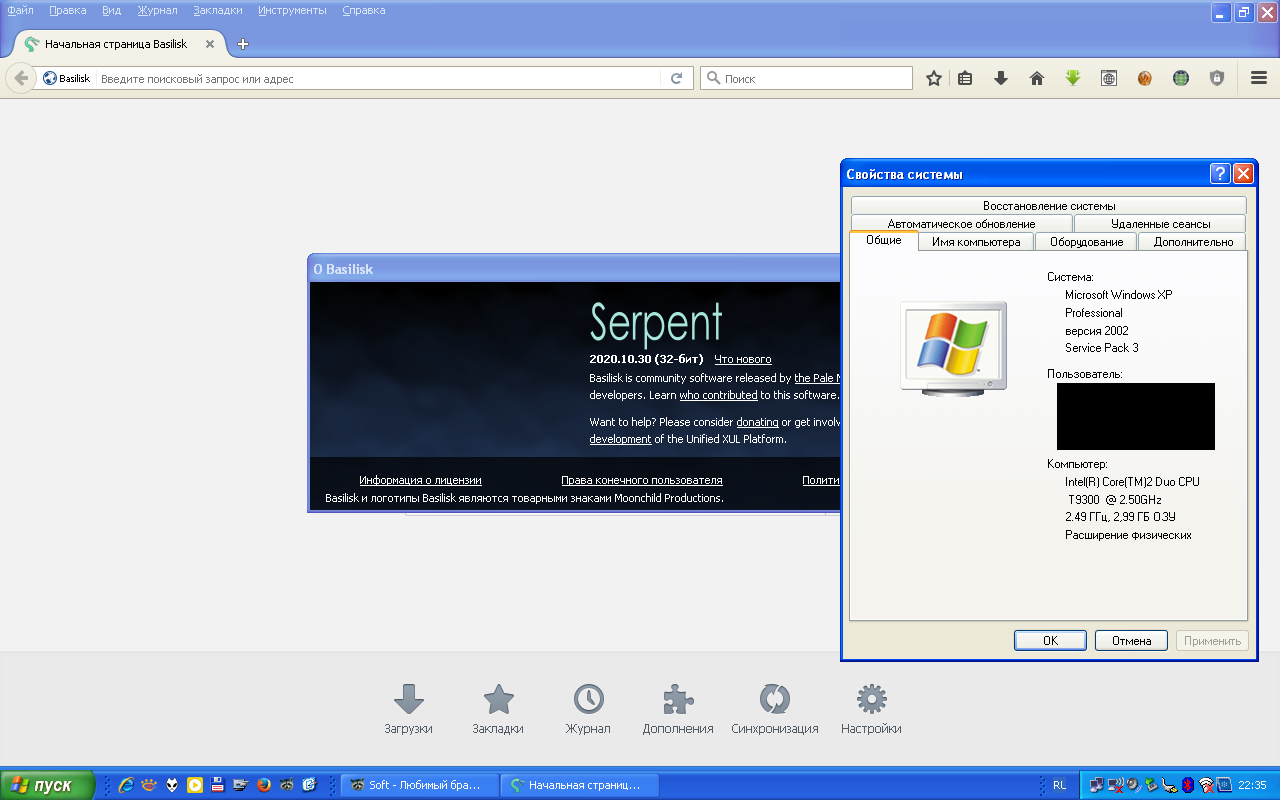Open the Вид menu
This screenshot has height=800, width=1280.
tap(111, 10)
